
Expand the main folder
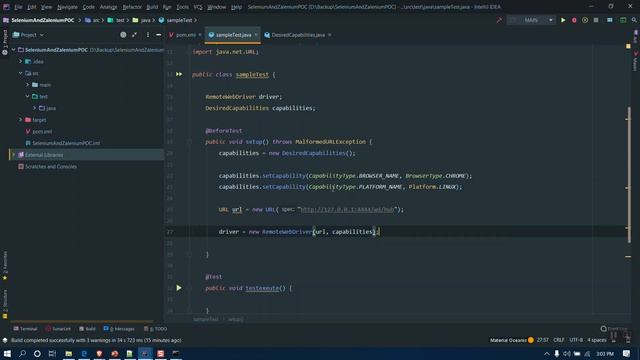28,85
